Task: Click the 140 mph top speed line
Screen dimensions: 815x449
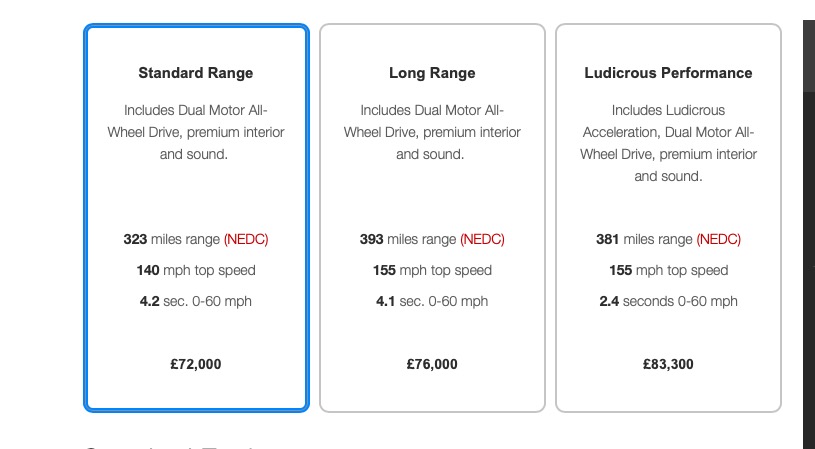Action: (x=196, y=270)
